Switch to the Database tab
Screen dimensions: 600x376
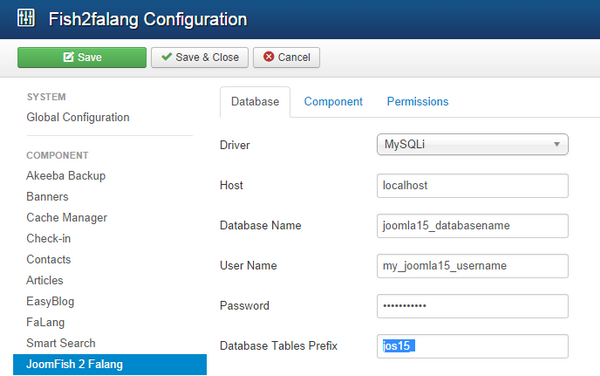click(255, 102)
